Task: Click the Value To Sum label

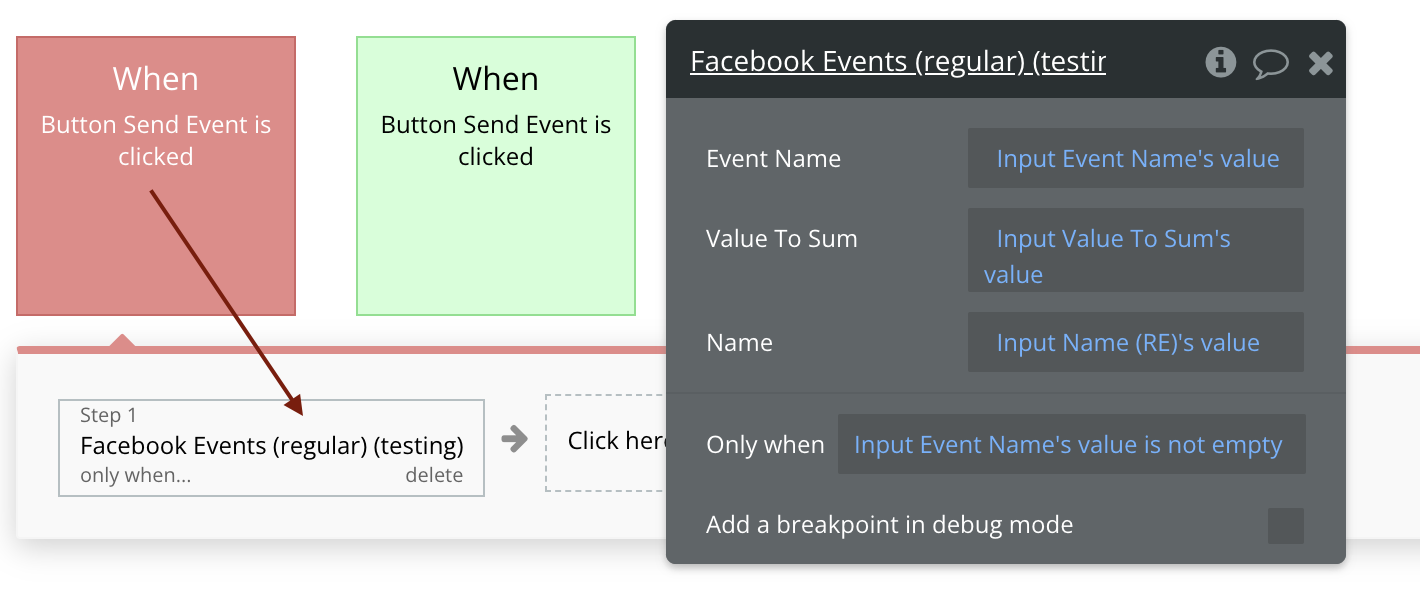Action: [x=781, y=238]
